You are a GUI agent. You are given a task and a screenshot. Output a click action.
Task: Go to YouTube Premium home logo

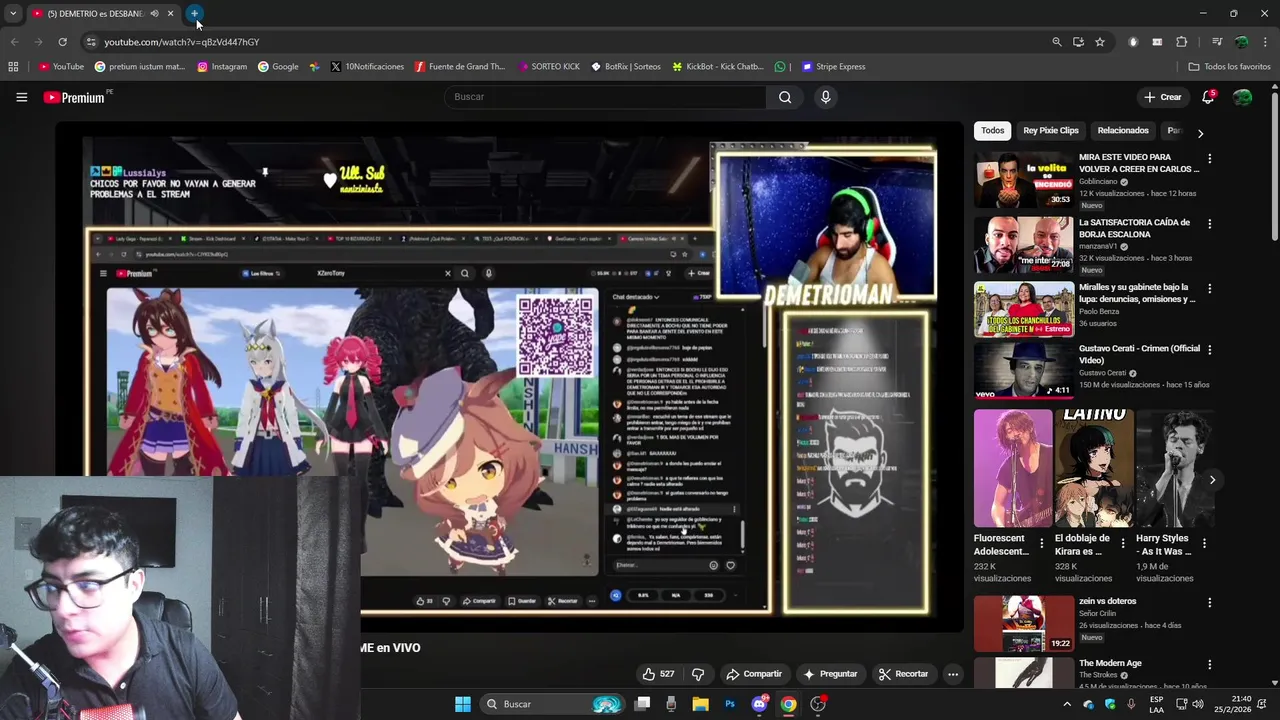click(x=75, y=97)
